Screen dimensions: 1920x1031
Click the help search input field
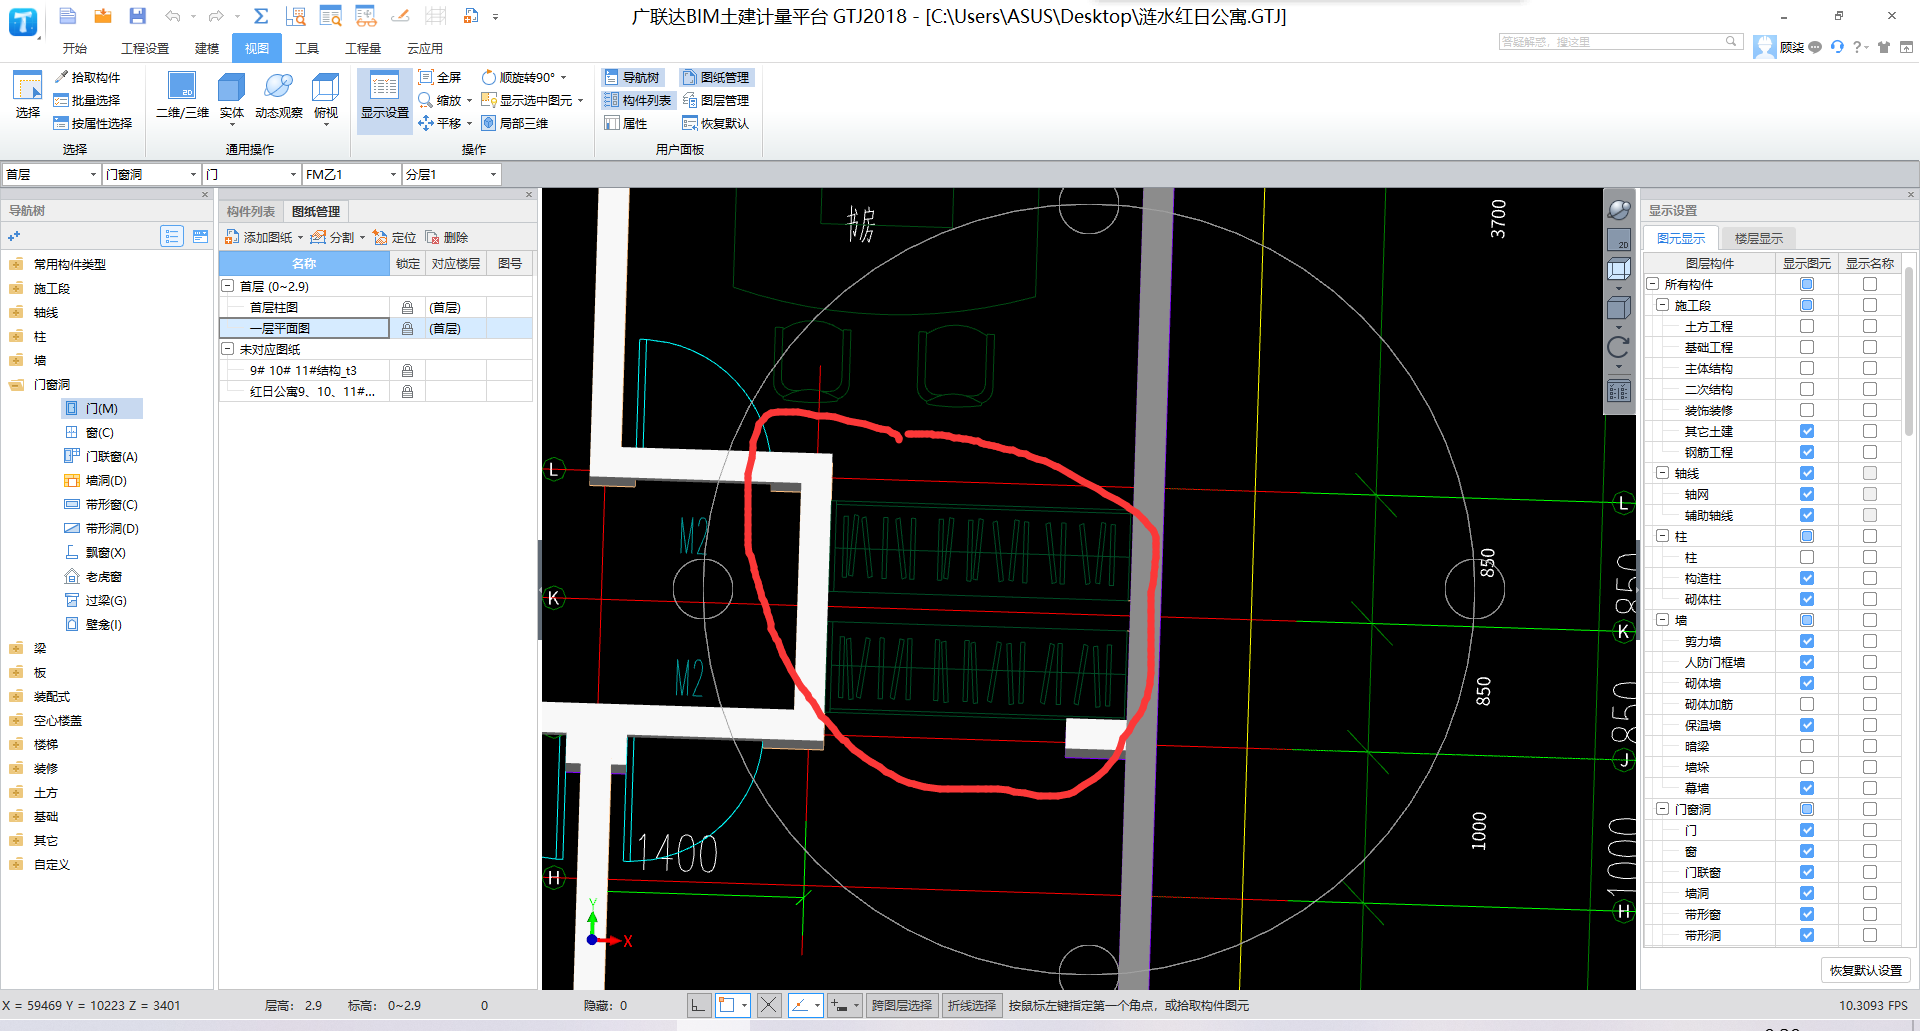click(1611, 42)
